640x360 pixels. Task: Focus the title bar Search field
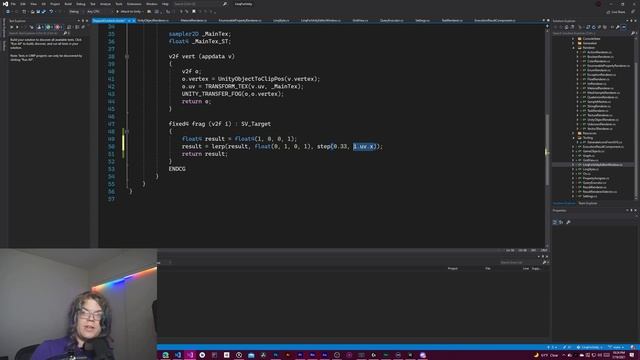197,4
